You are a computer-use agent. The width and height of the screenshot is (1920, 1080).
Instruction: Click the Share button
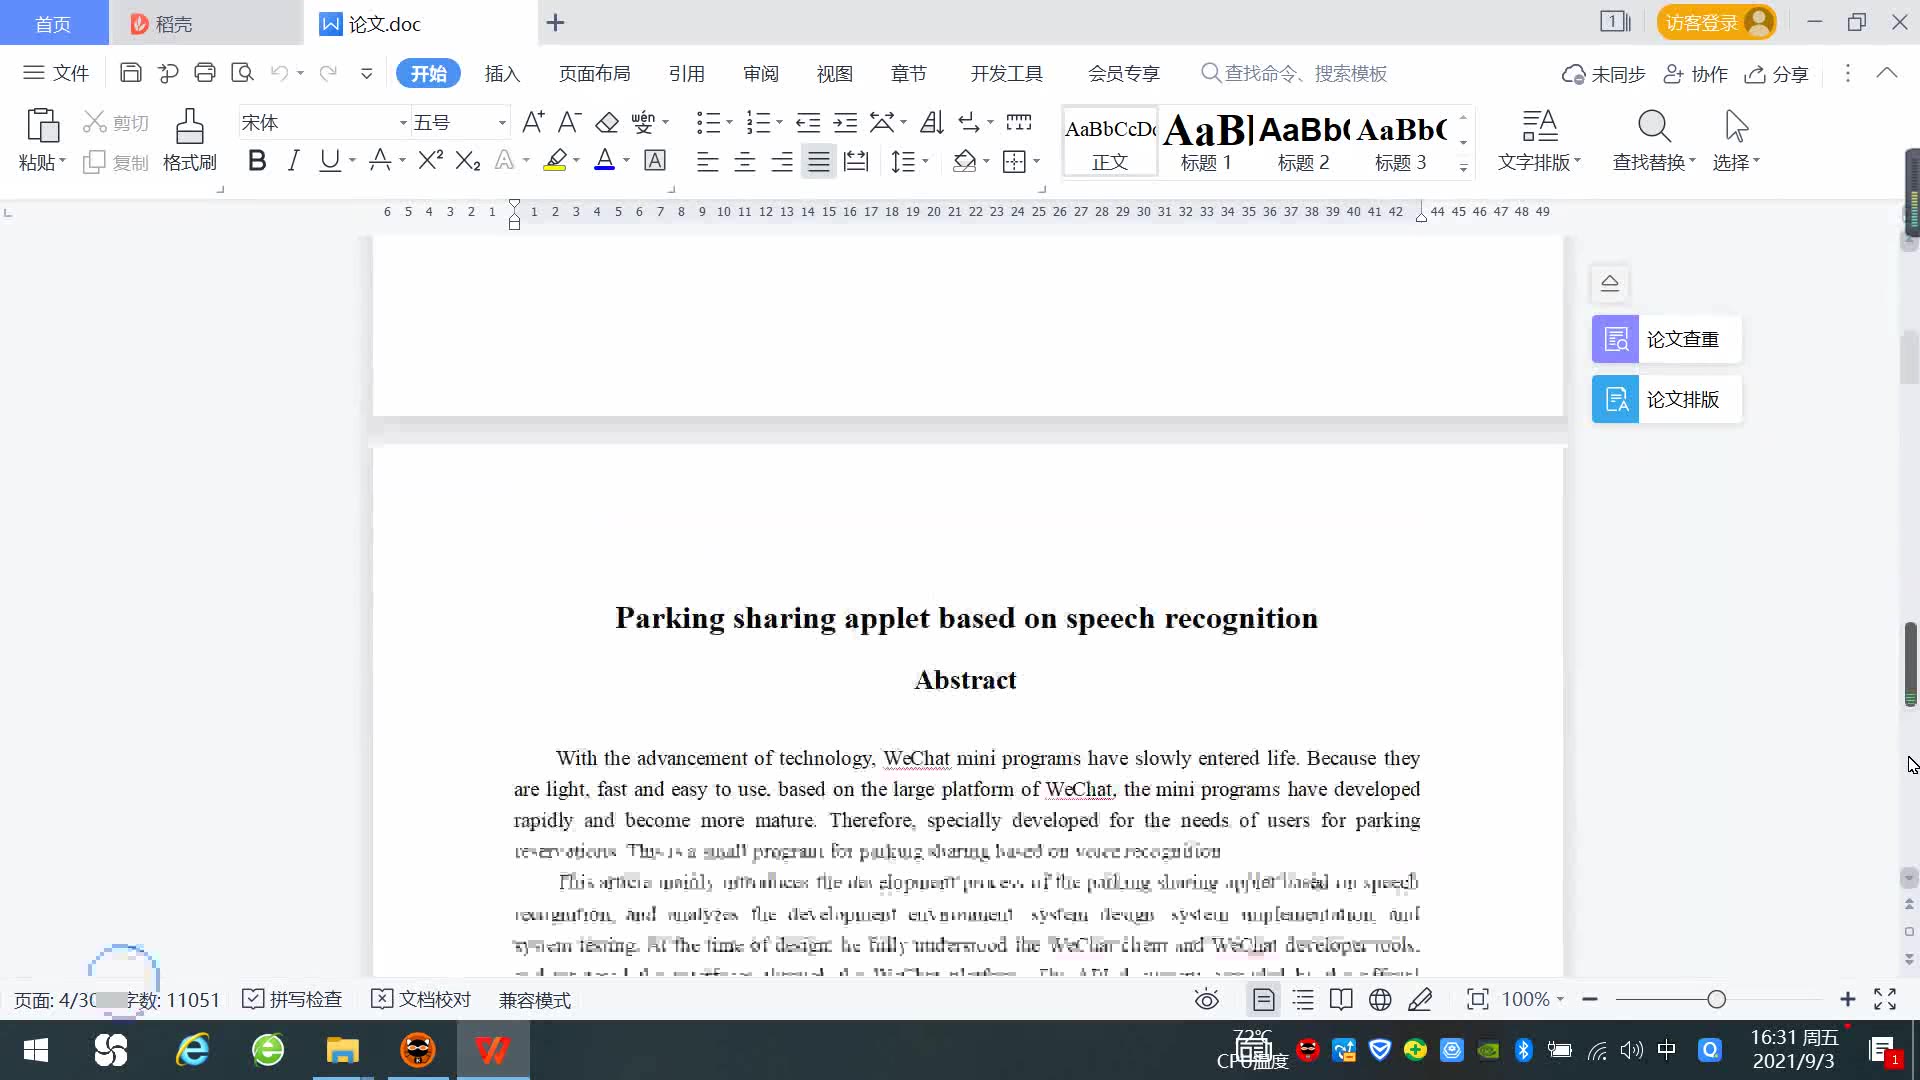pyautogui.click(x=1777, y=74)
